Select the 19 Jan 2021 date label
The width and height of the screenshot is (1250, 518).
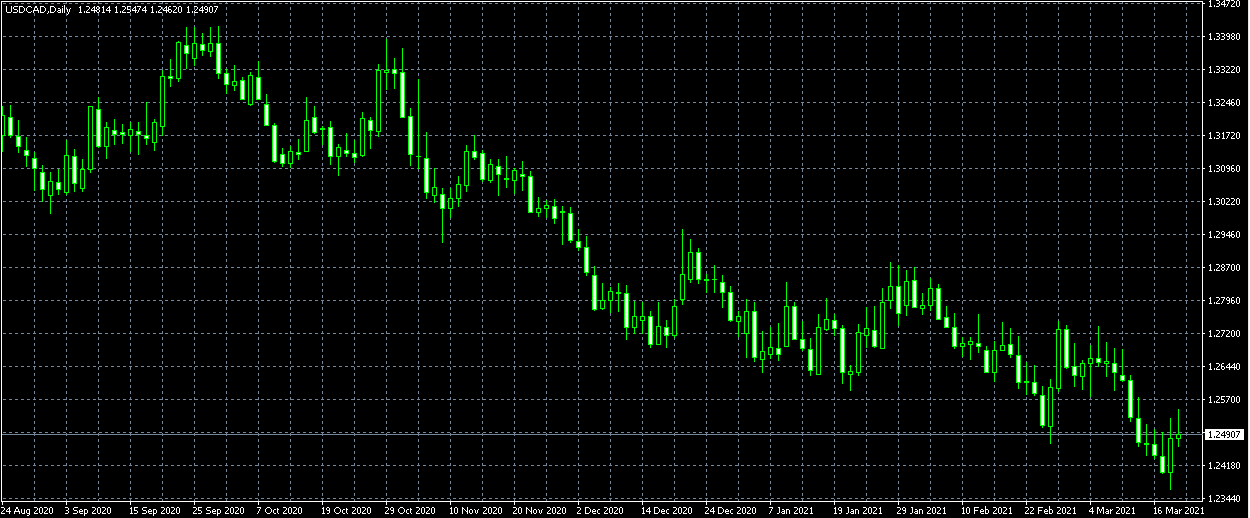click(857, 510)
